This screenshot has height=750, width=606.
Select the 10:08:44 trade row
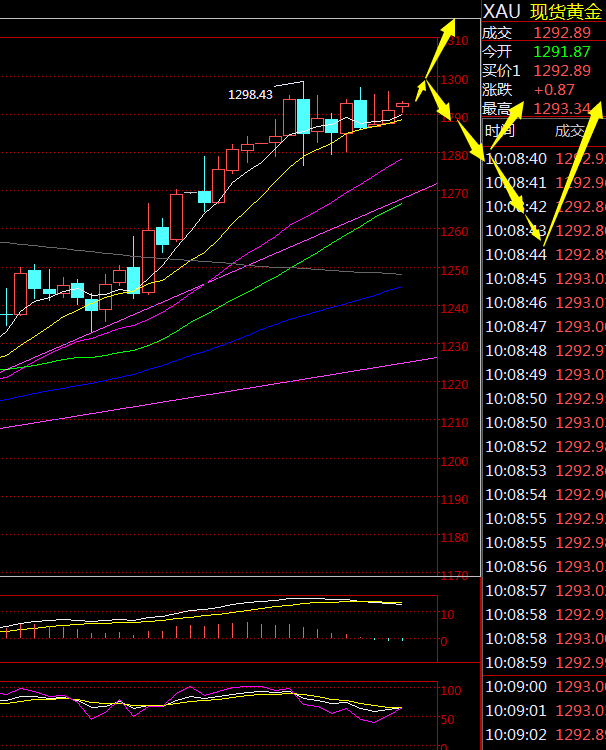(544, 254)
